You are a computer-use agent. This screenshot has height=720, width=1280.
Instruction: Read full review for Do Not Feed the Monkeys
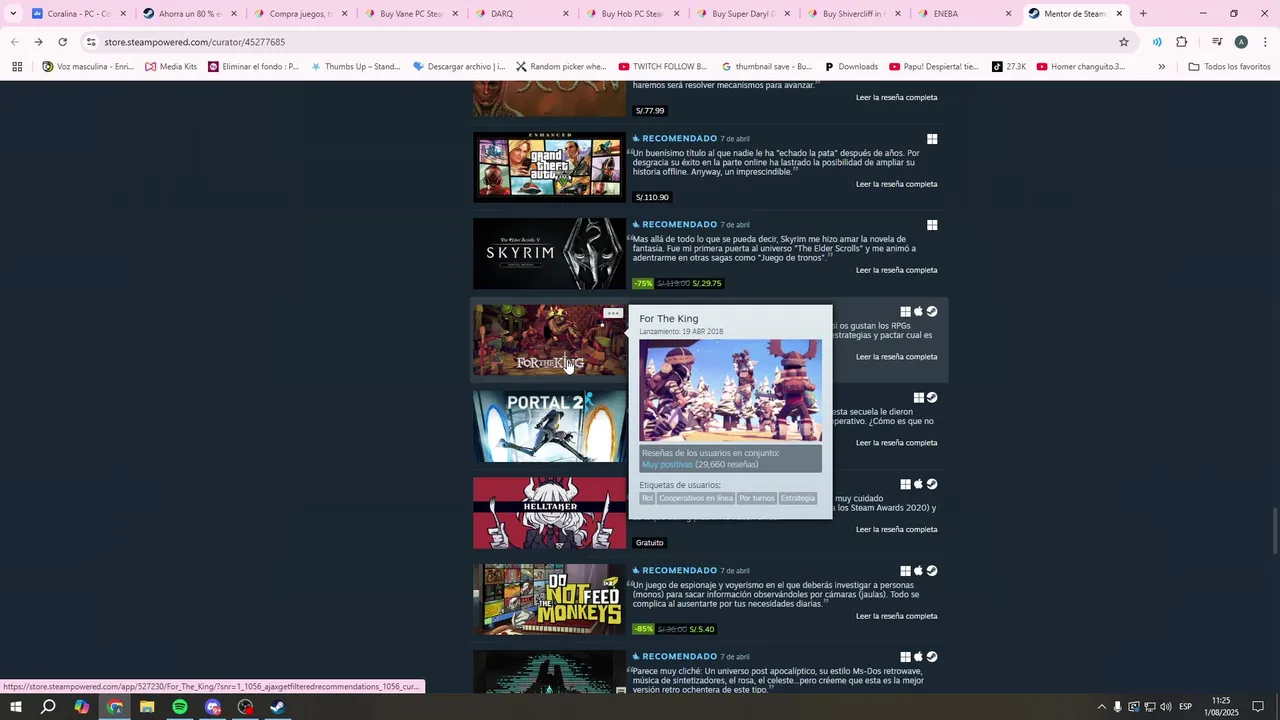coord(896,616)
